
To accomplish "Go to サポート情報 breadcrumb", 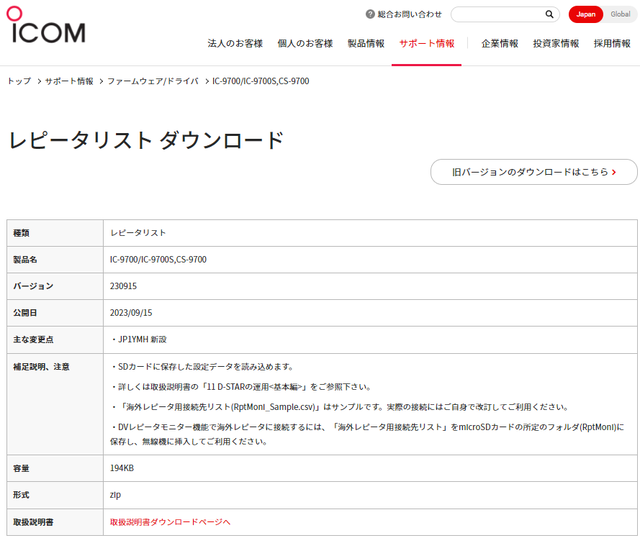I will (x=69, y=81).
